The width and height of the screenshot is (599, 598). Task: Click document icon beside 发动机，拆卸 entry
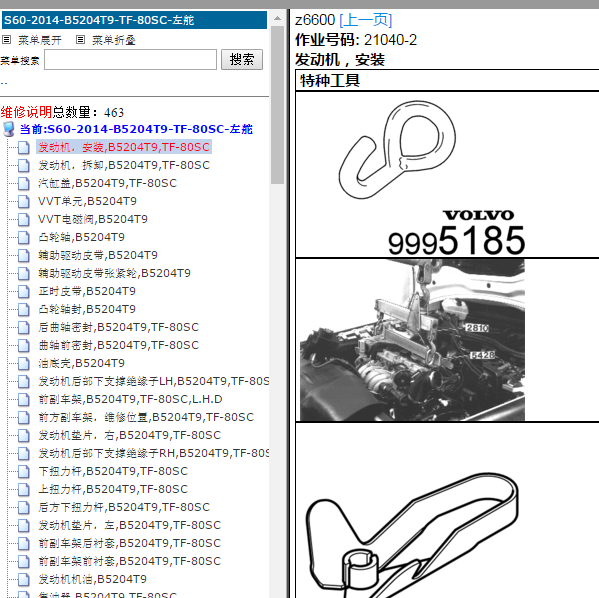pos(24,165)
